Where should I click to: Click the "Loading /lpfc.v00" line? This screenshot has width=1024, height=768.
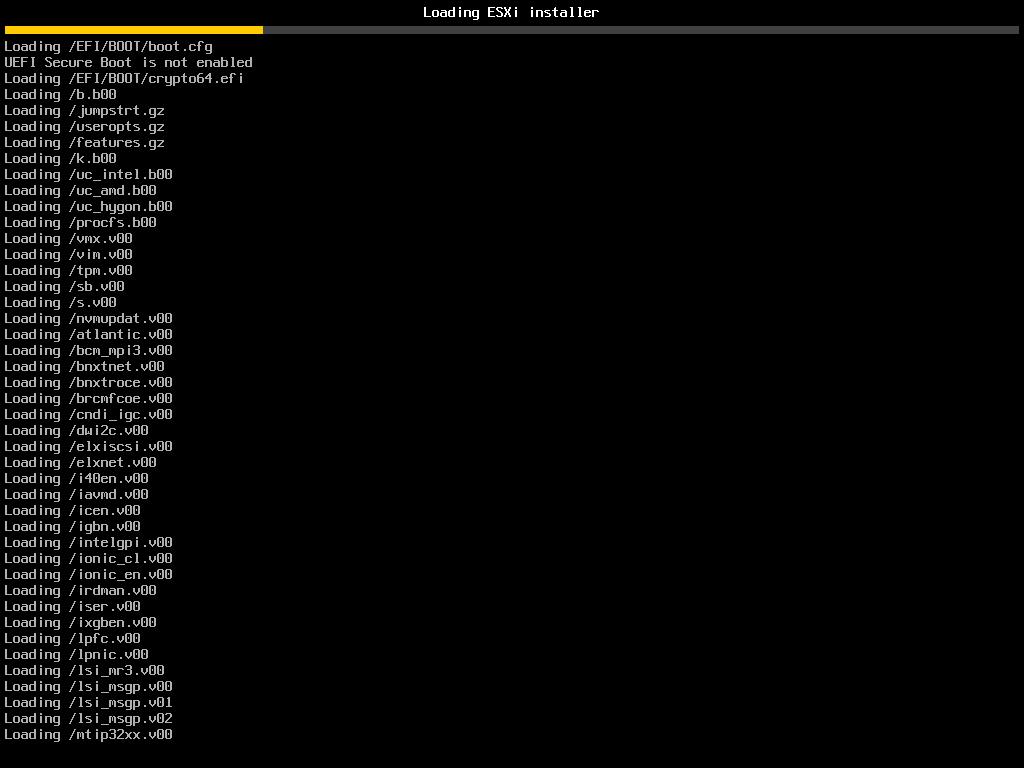[72, 638]
